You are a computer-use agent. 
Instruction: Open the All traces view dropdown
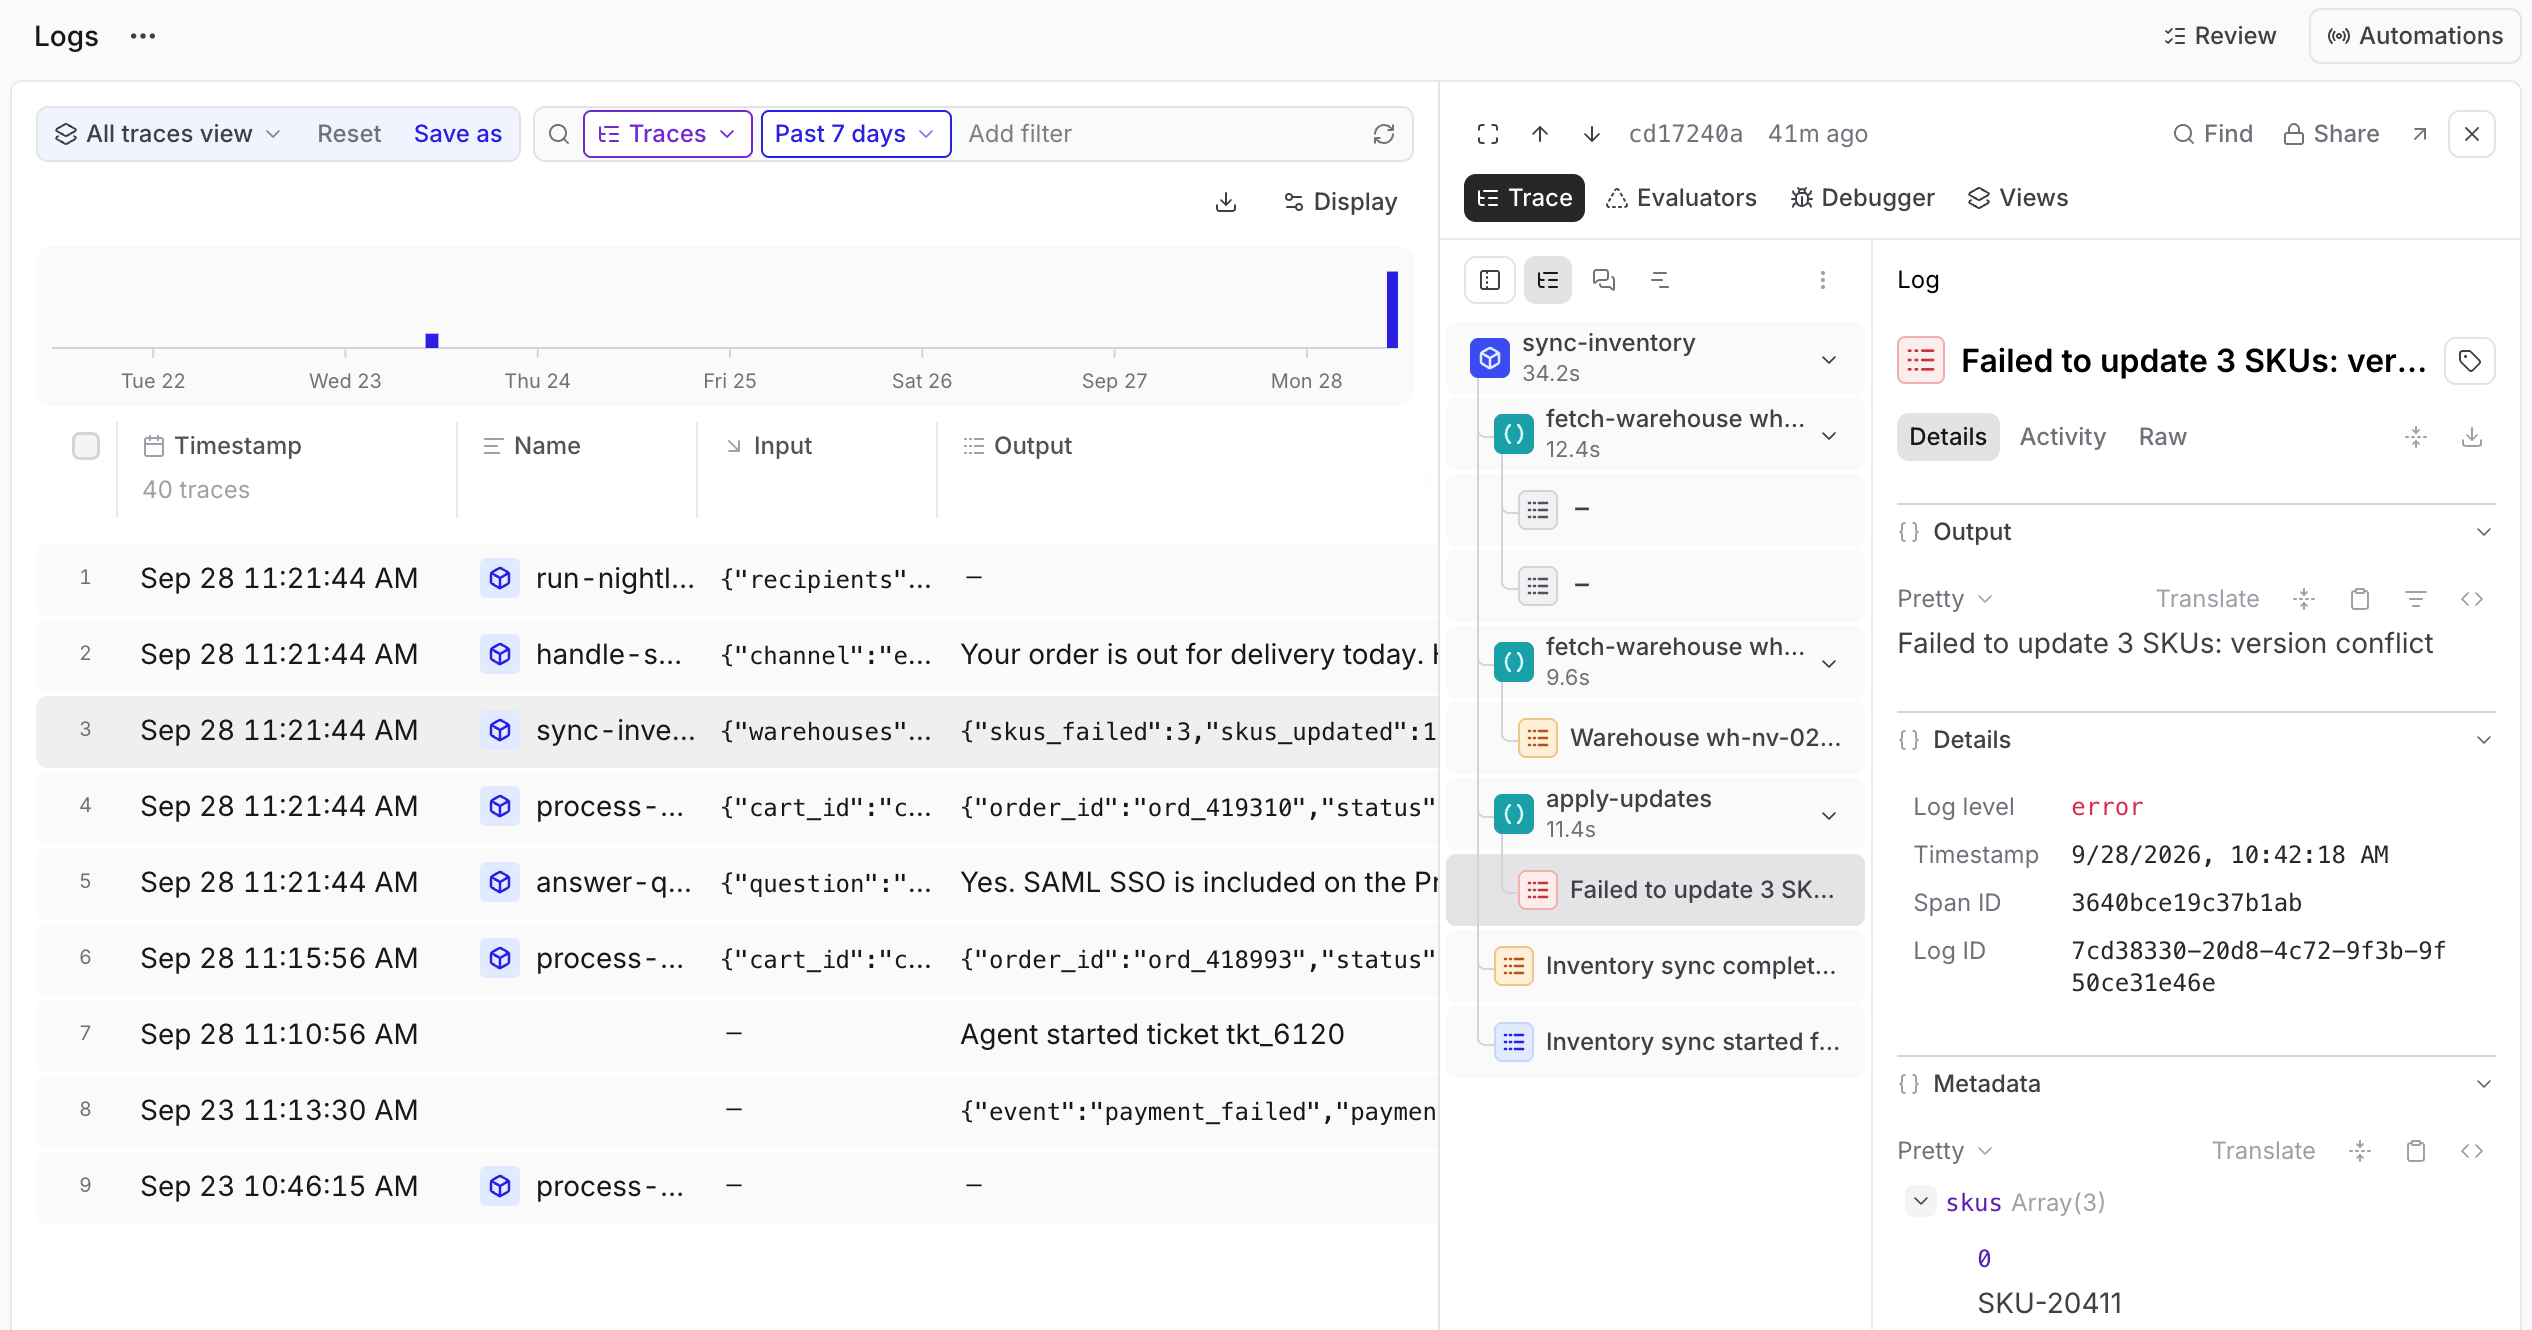coord(168,134)
